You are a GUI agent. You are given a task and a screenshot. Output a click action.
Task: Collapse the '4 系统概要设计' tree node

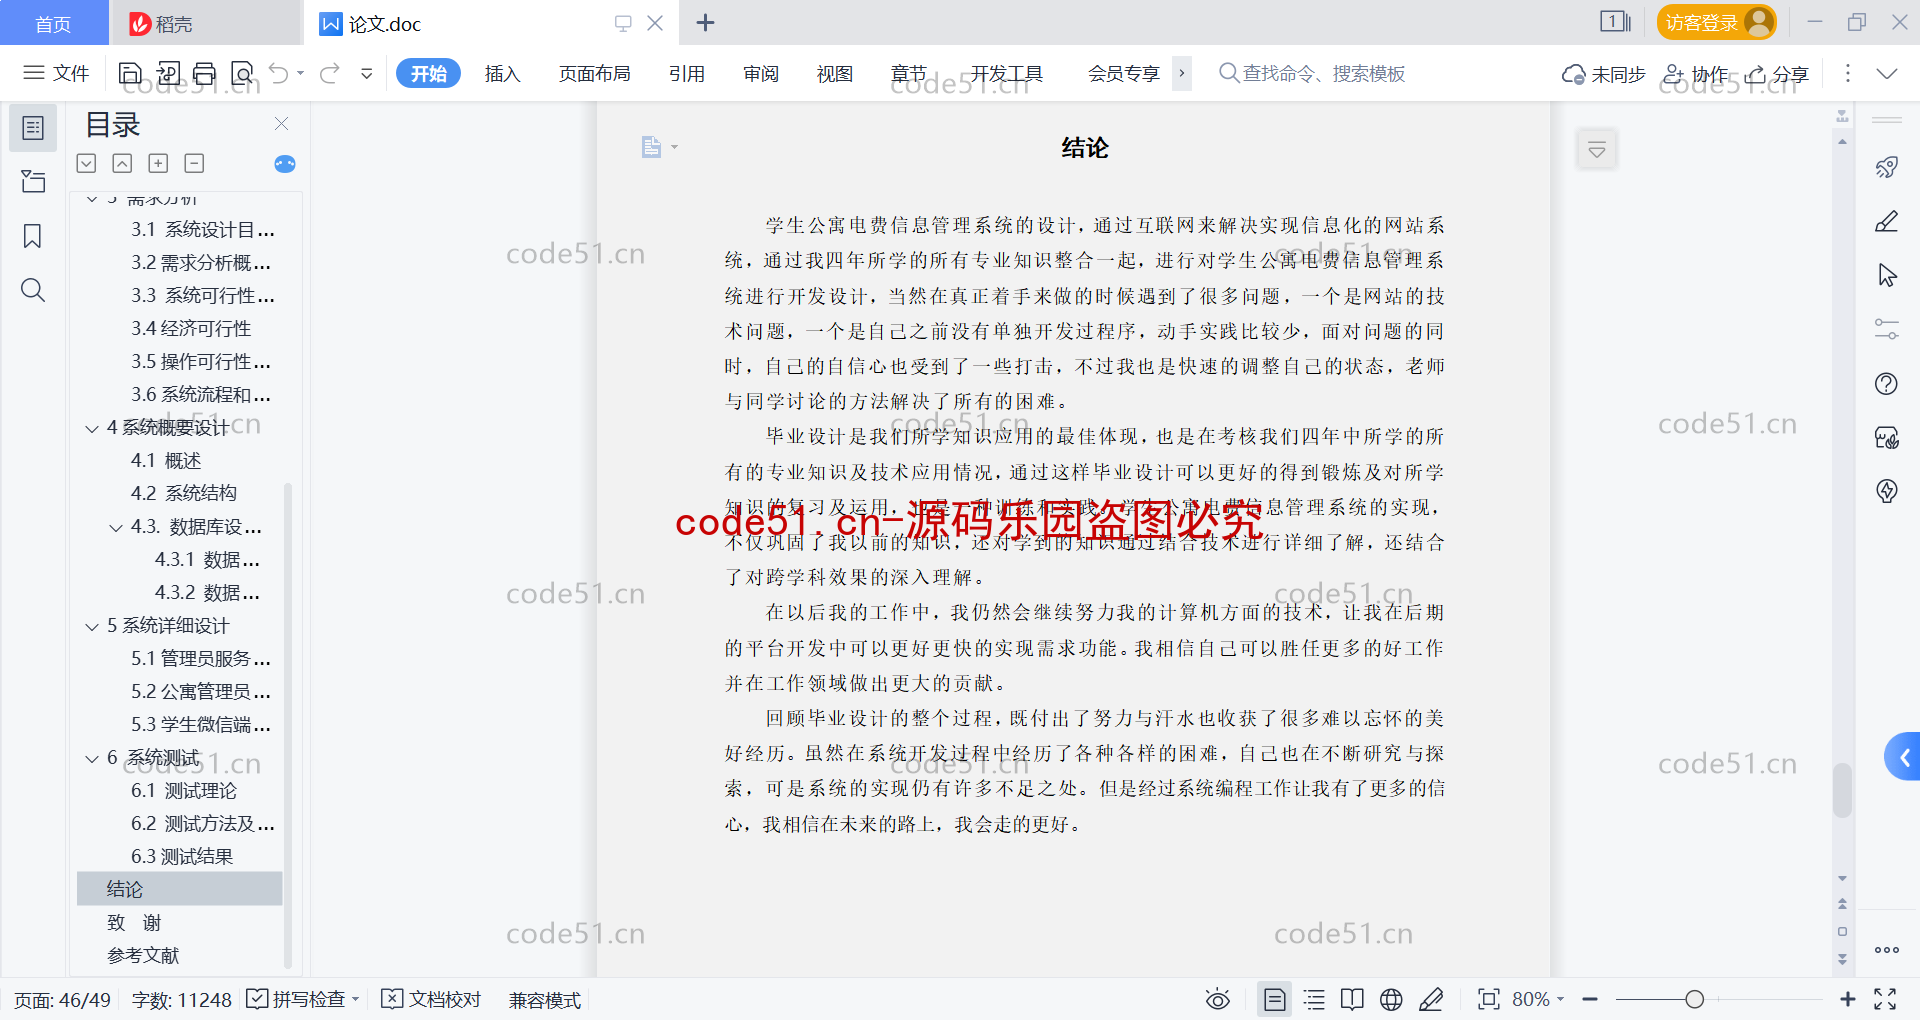pos(91,429)
